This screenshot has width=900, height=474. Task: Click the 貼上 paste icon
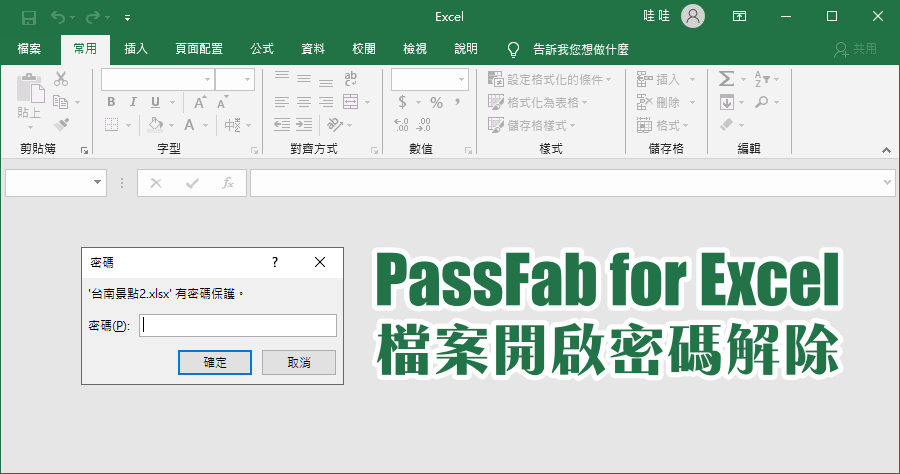(29, 90)
